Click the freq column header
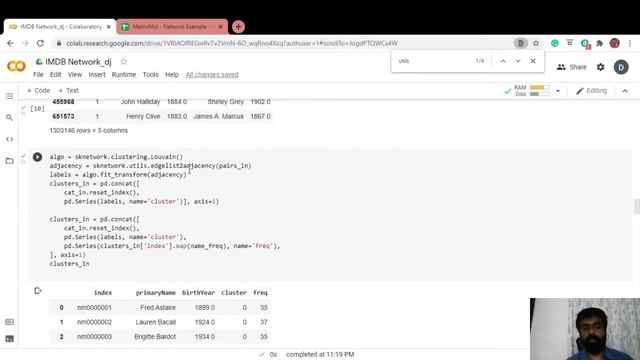Screen dimensions: 640x360 point(260,293)
